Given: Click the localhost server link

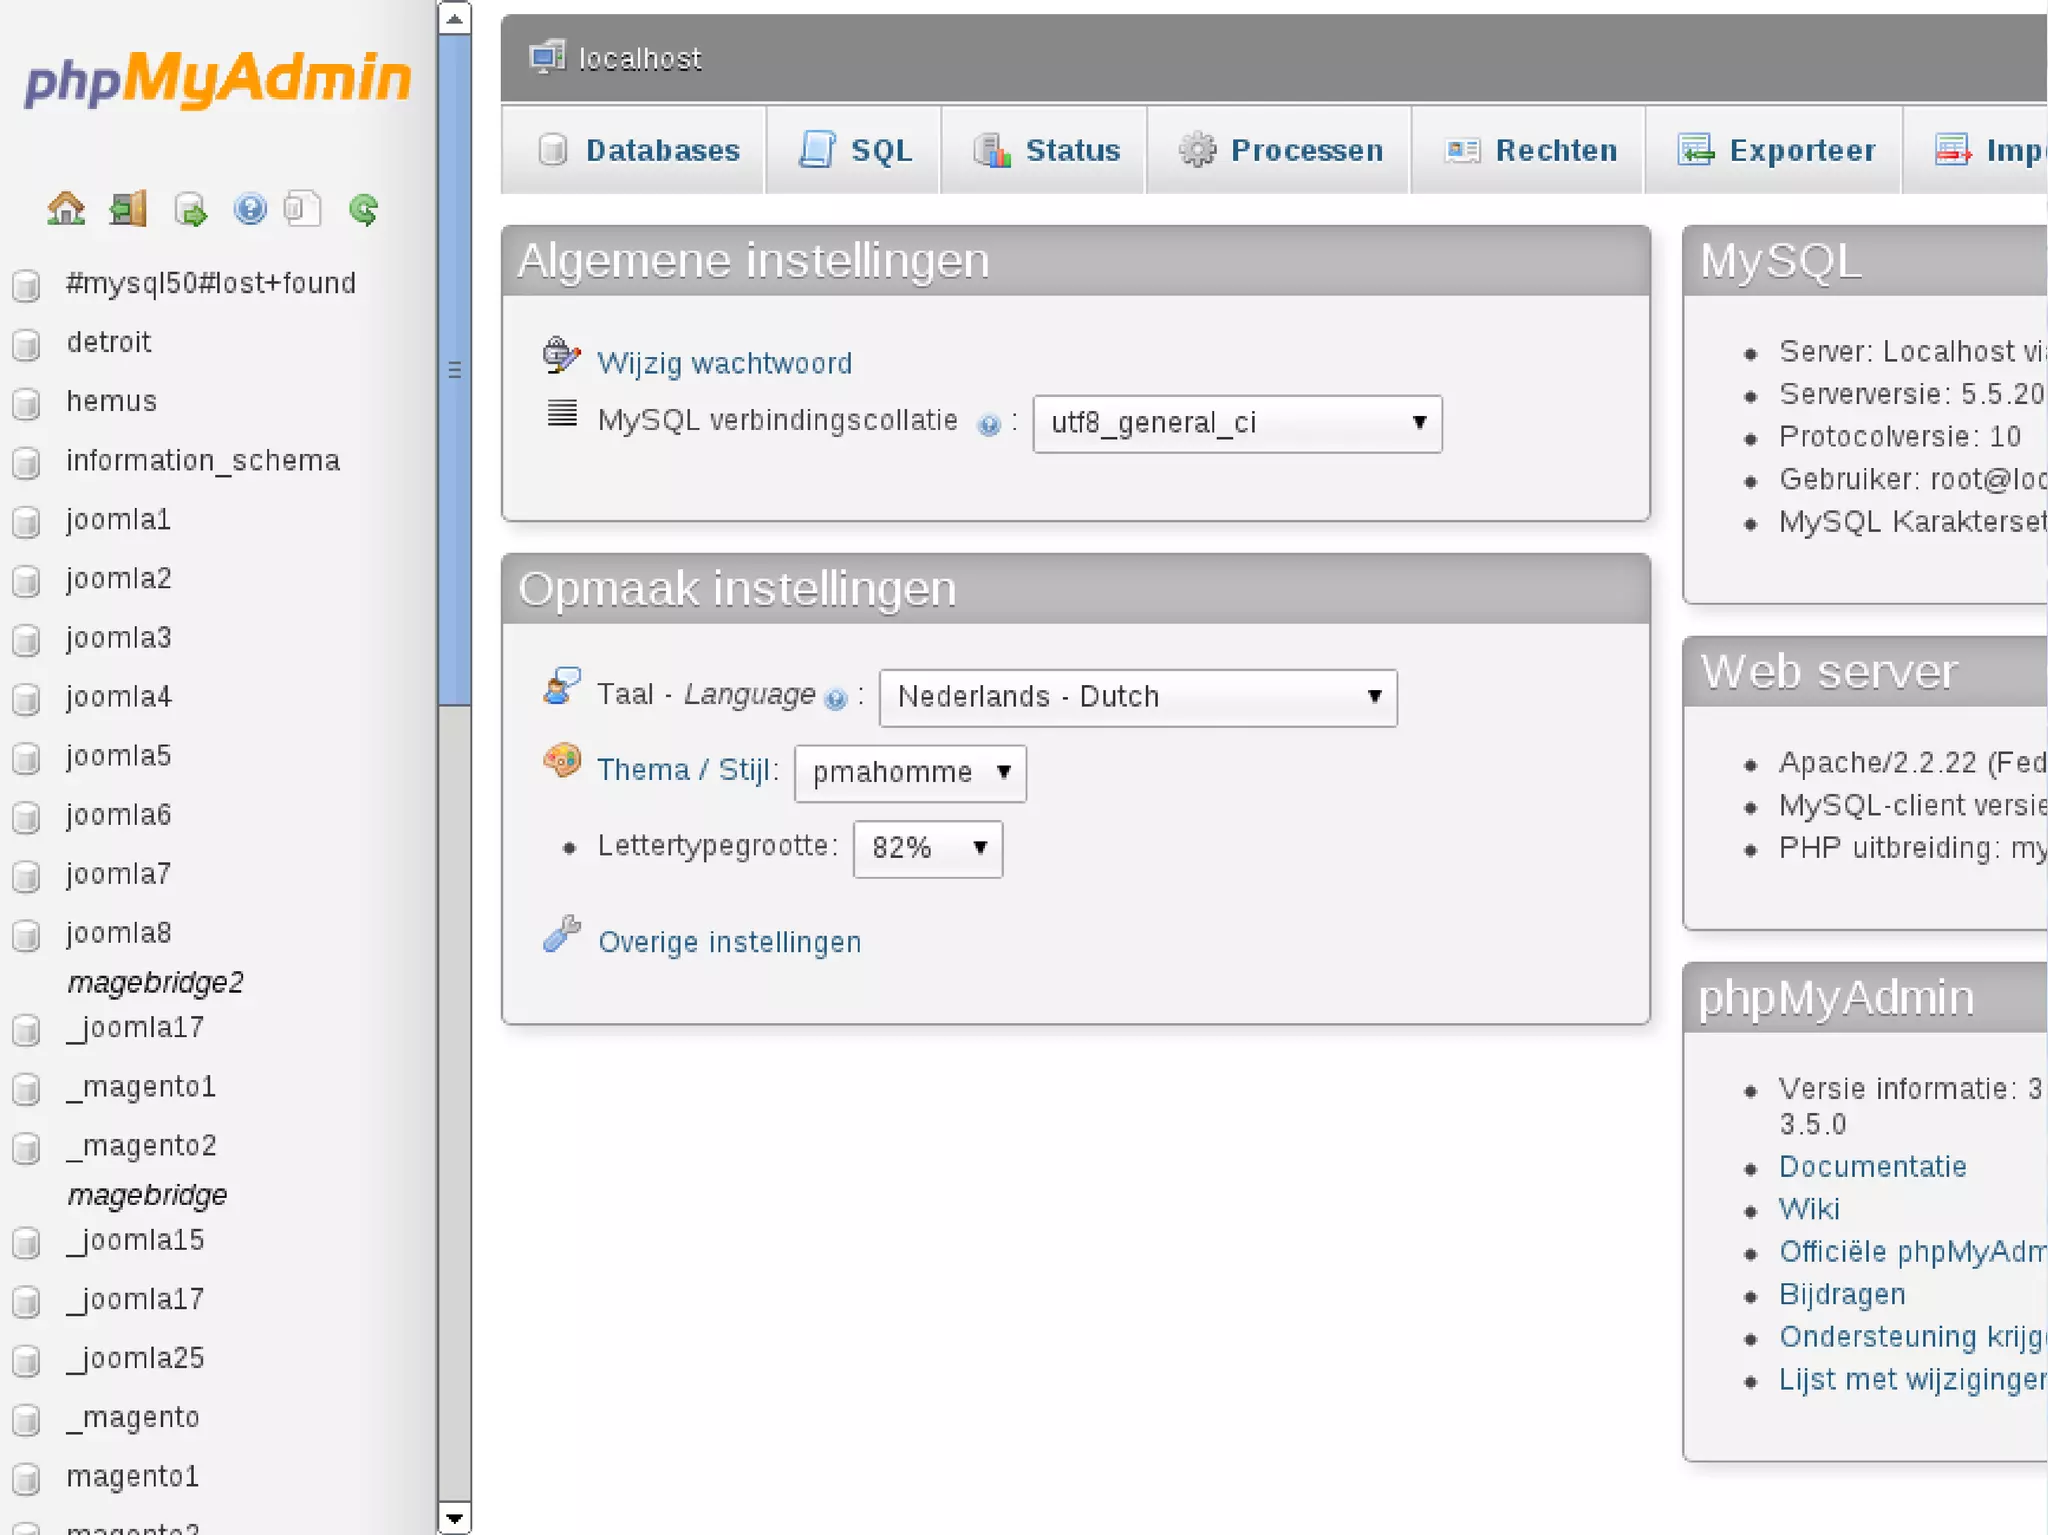Looking at the screenshot, I should coord(640,59).
